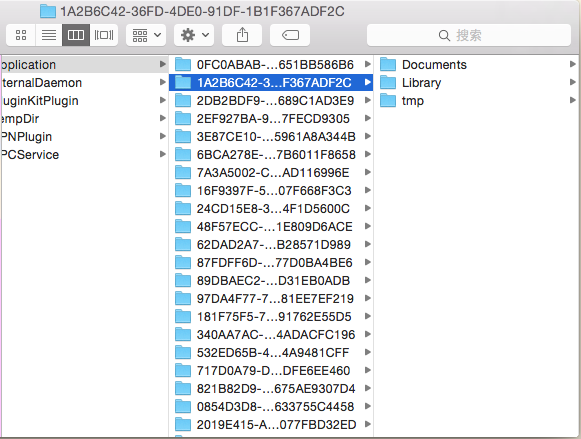Select column view mode
The width and height of the screenshot is (581, 439).
click(76, 35)
